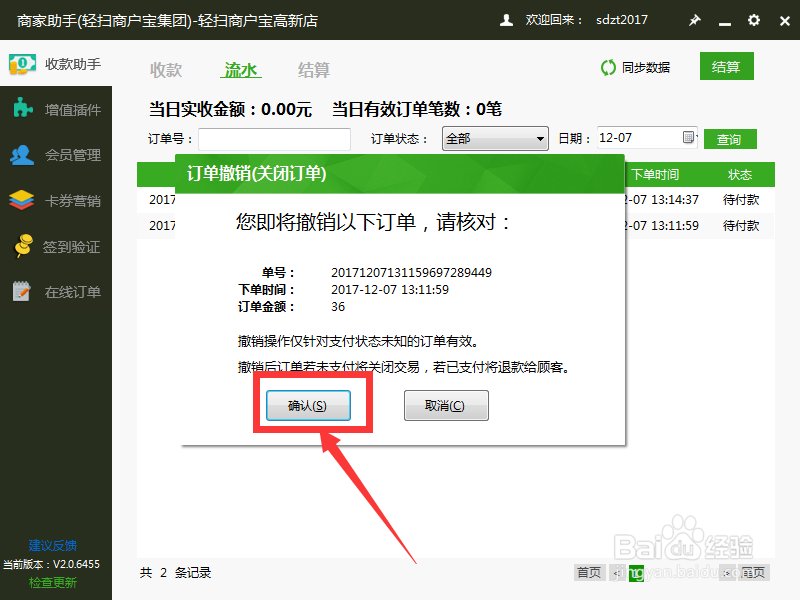The image size is (800, 600).
Task: Open settings via the gear icon
Action: pos(753,19)
